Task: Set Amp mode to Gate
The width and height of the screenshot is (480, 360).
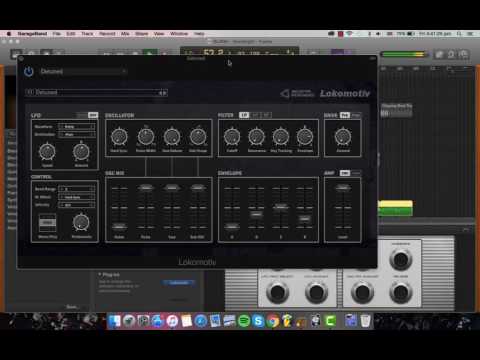Action: 356,173
